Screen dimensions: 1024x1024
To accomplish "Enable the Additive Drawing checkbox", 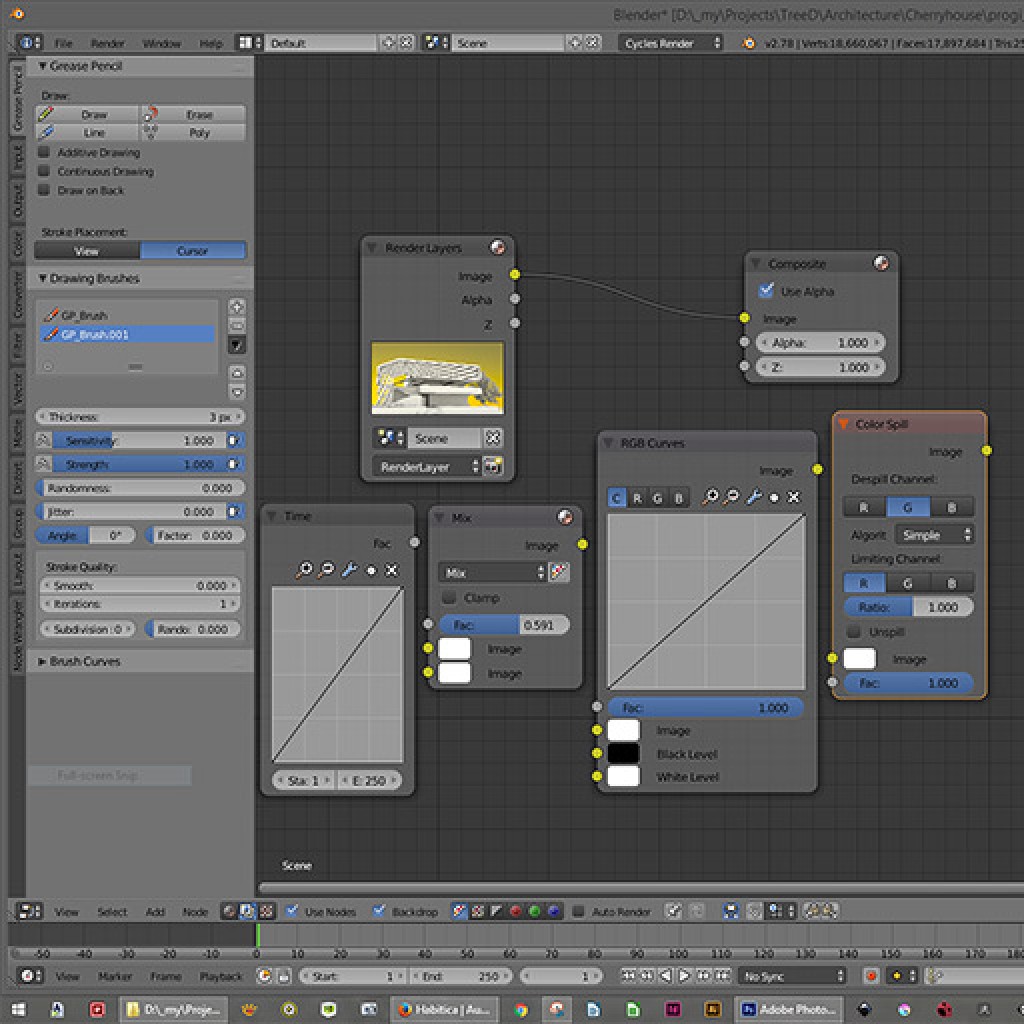I will coord(44,153).
